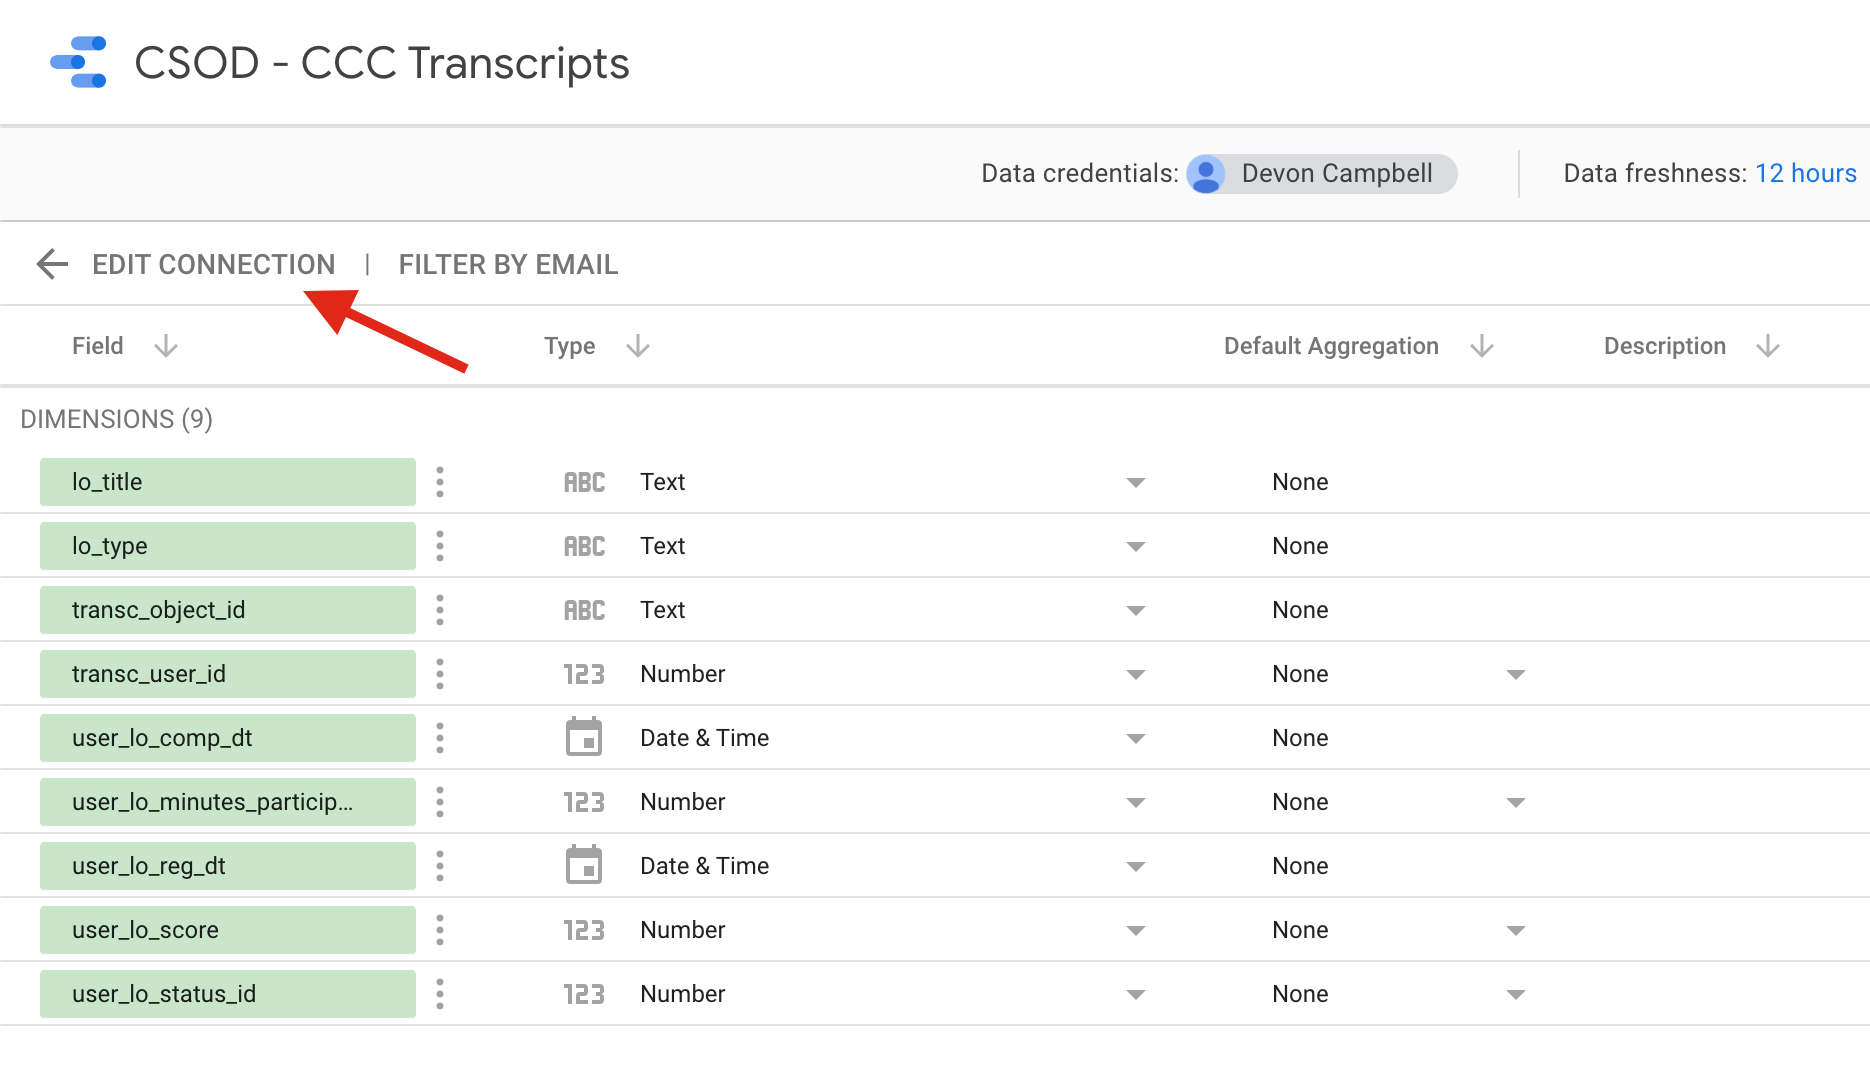Image resolution: width=1870 pixels, height=1066 pixels.
Task: Open aggregation dropdown for user_lo_status_id
Action: tap(1515, 994)
